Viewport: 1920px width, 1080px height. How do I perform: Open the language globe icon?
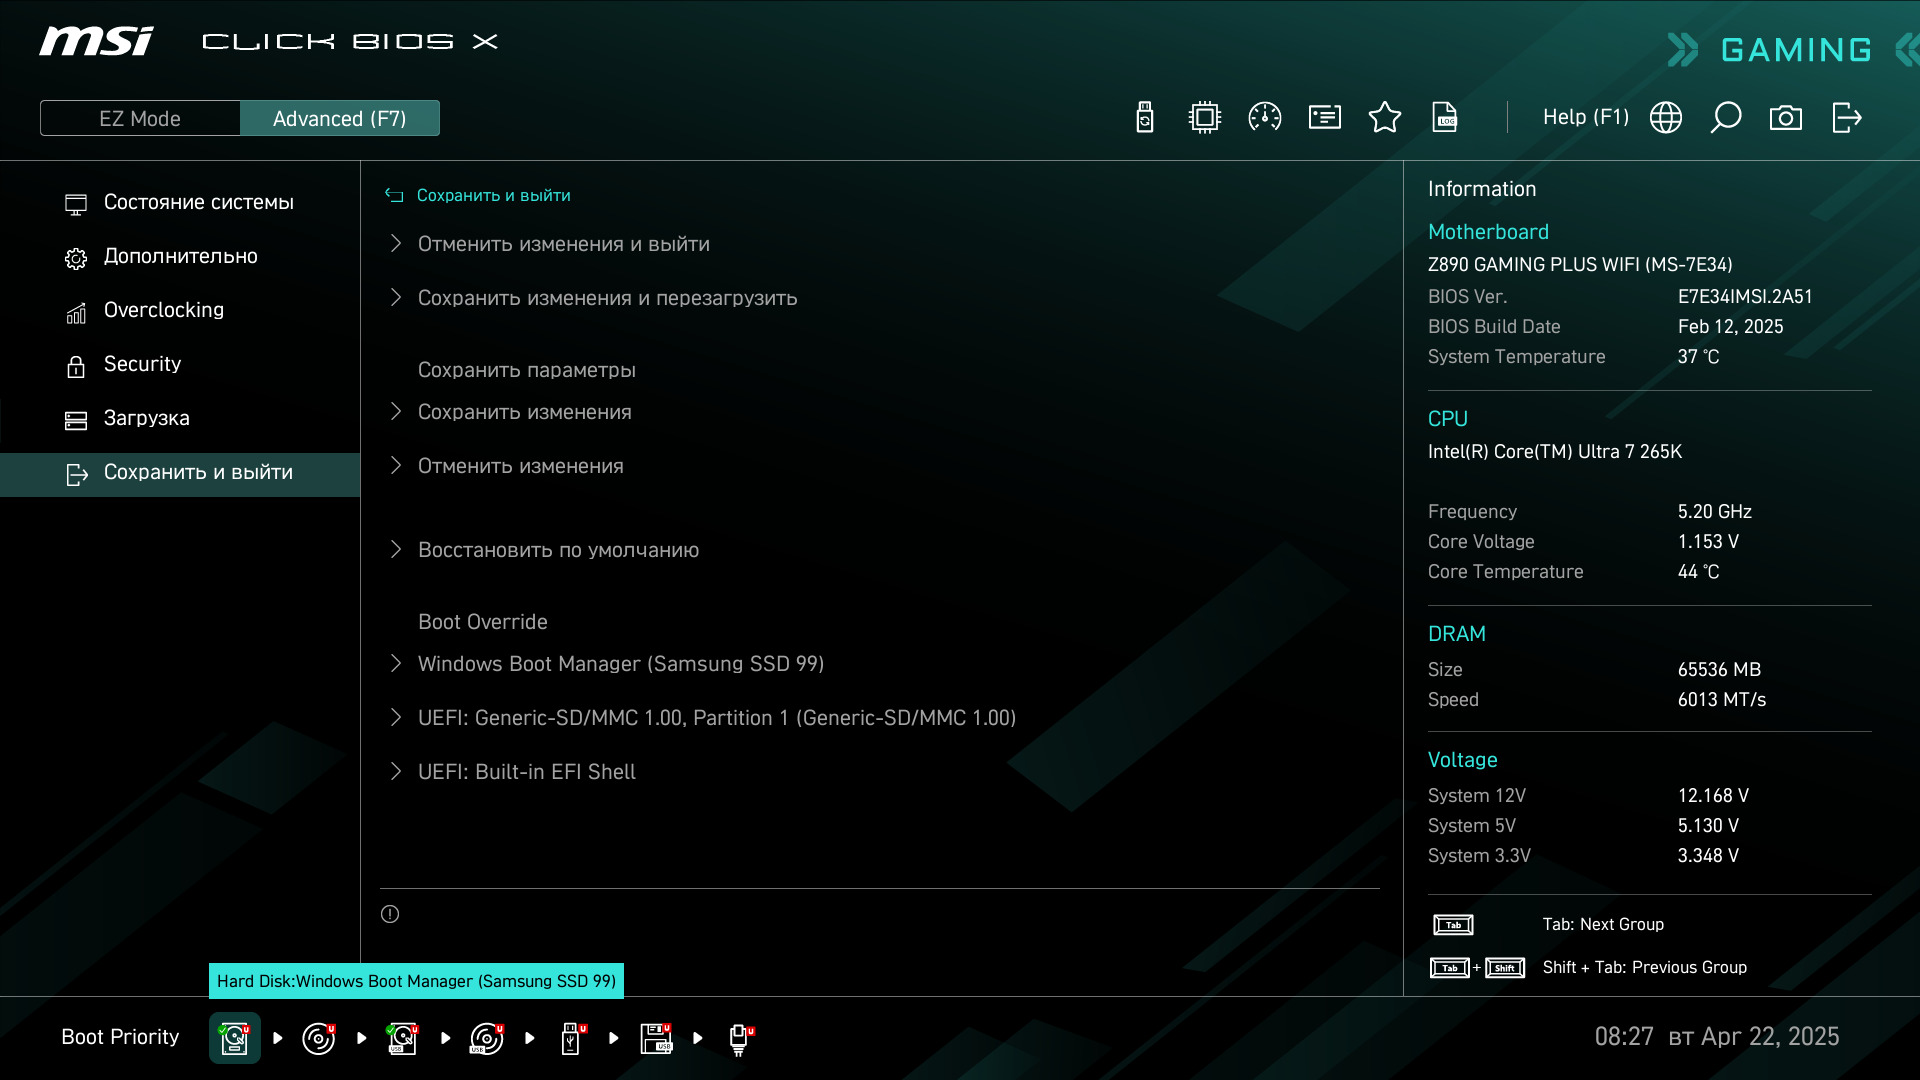(x=1666, y=118)
